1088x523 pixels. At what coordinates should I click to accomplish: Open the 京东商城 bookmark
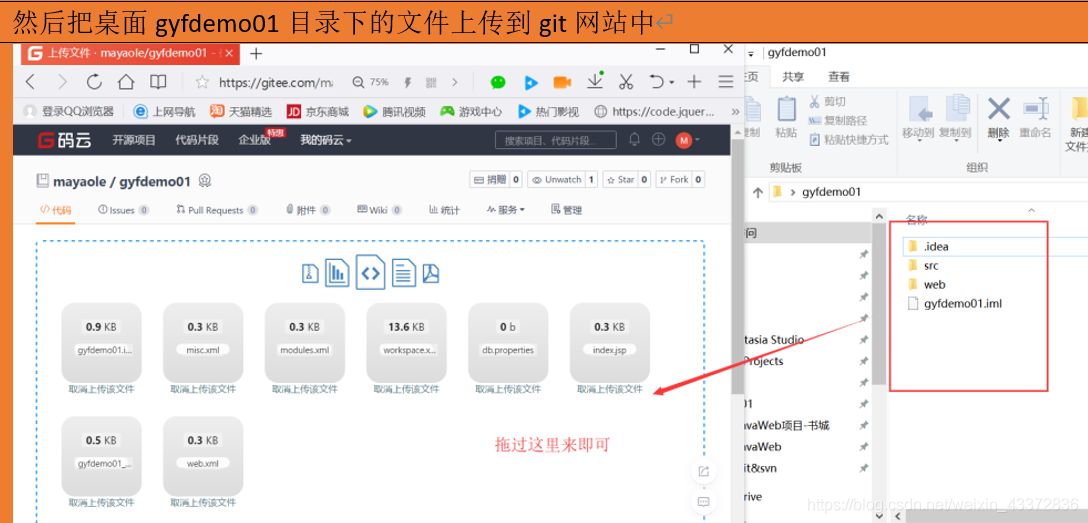(x=318, y=111)
